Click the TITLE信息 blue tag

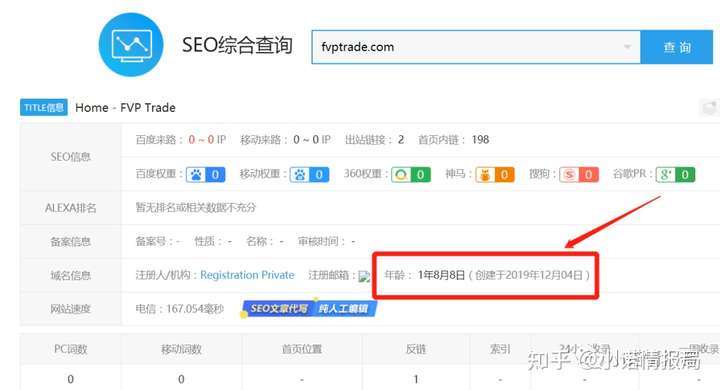[44, 107]
